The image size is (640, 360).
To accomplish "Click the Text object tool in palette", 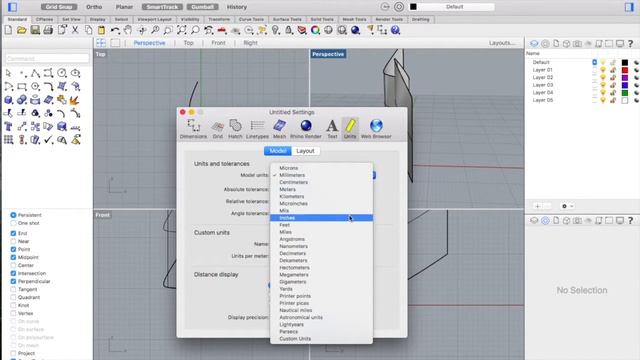I will click(9, 127).
